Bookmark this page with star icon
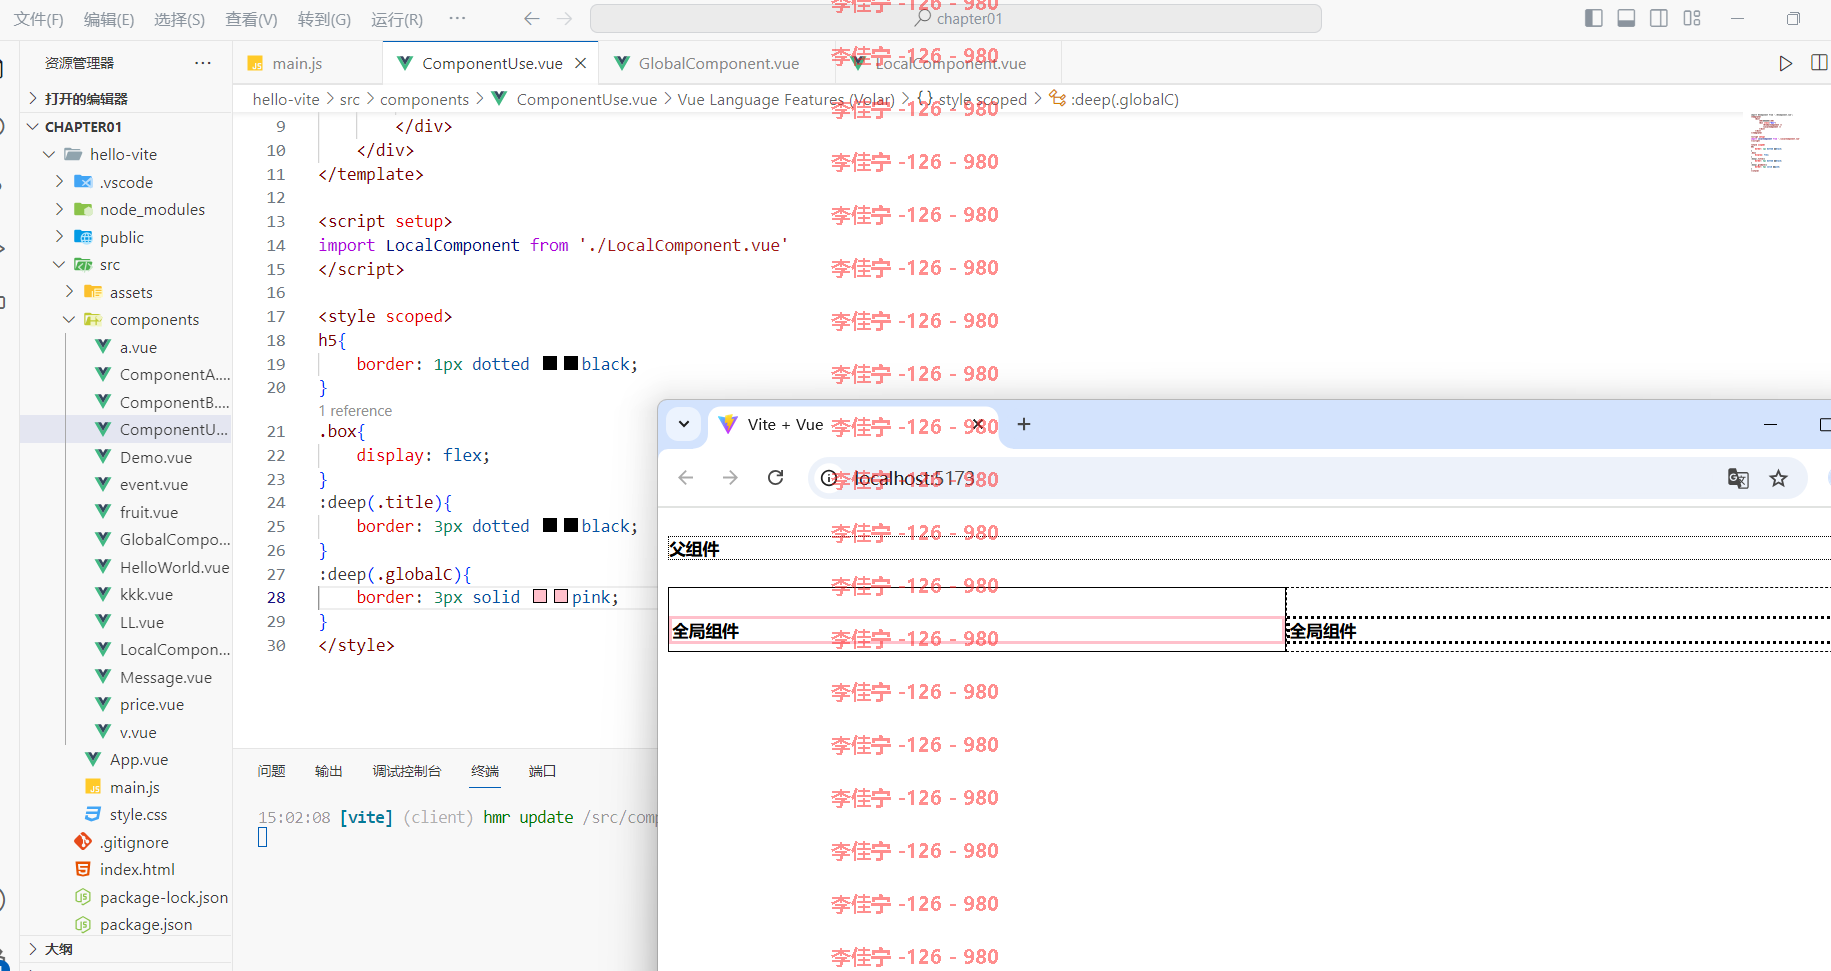 [1778, 478]
